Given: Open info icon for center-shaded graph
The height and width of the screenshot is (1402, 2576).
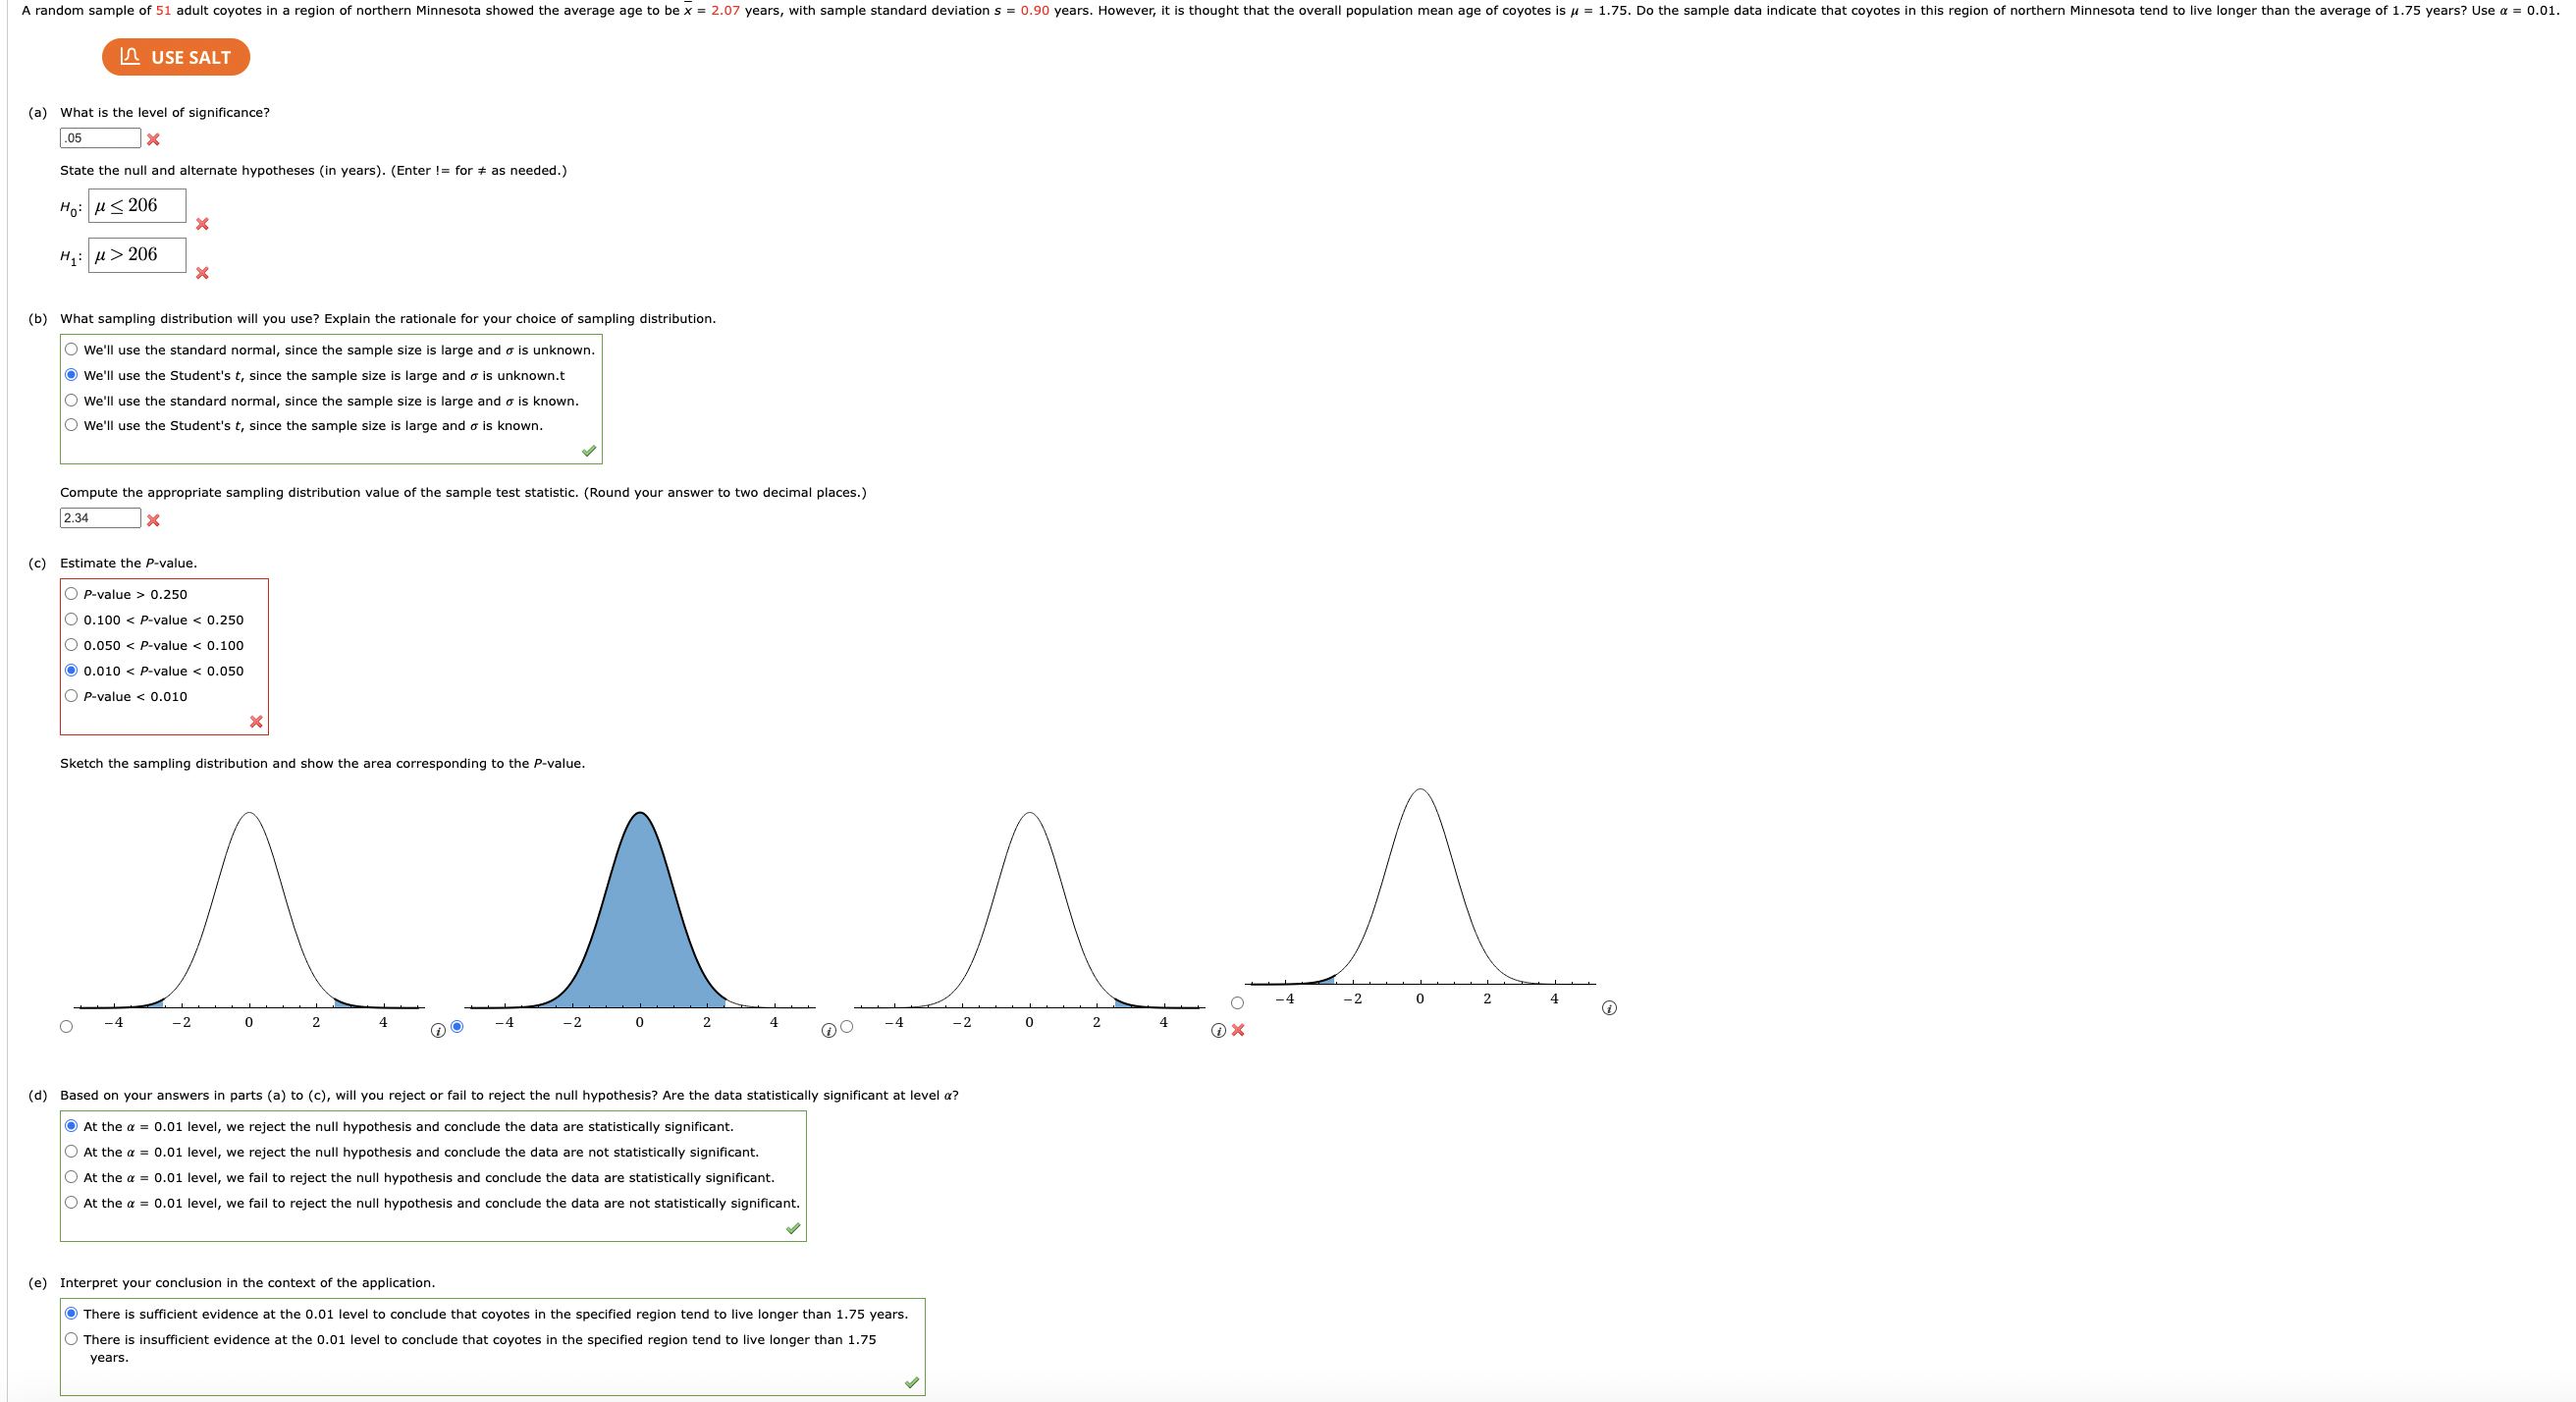Looking at the screenshot, I should coord(828,1031).
